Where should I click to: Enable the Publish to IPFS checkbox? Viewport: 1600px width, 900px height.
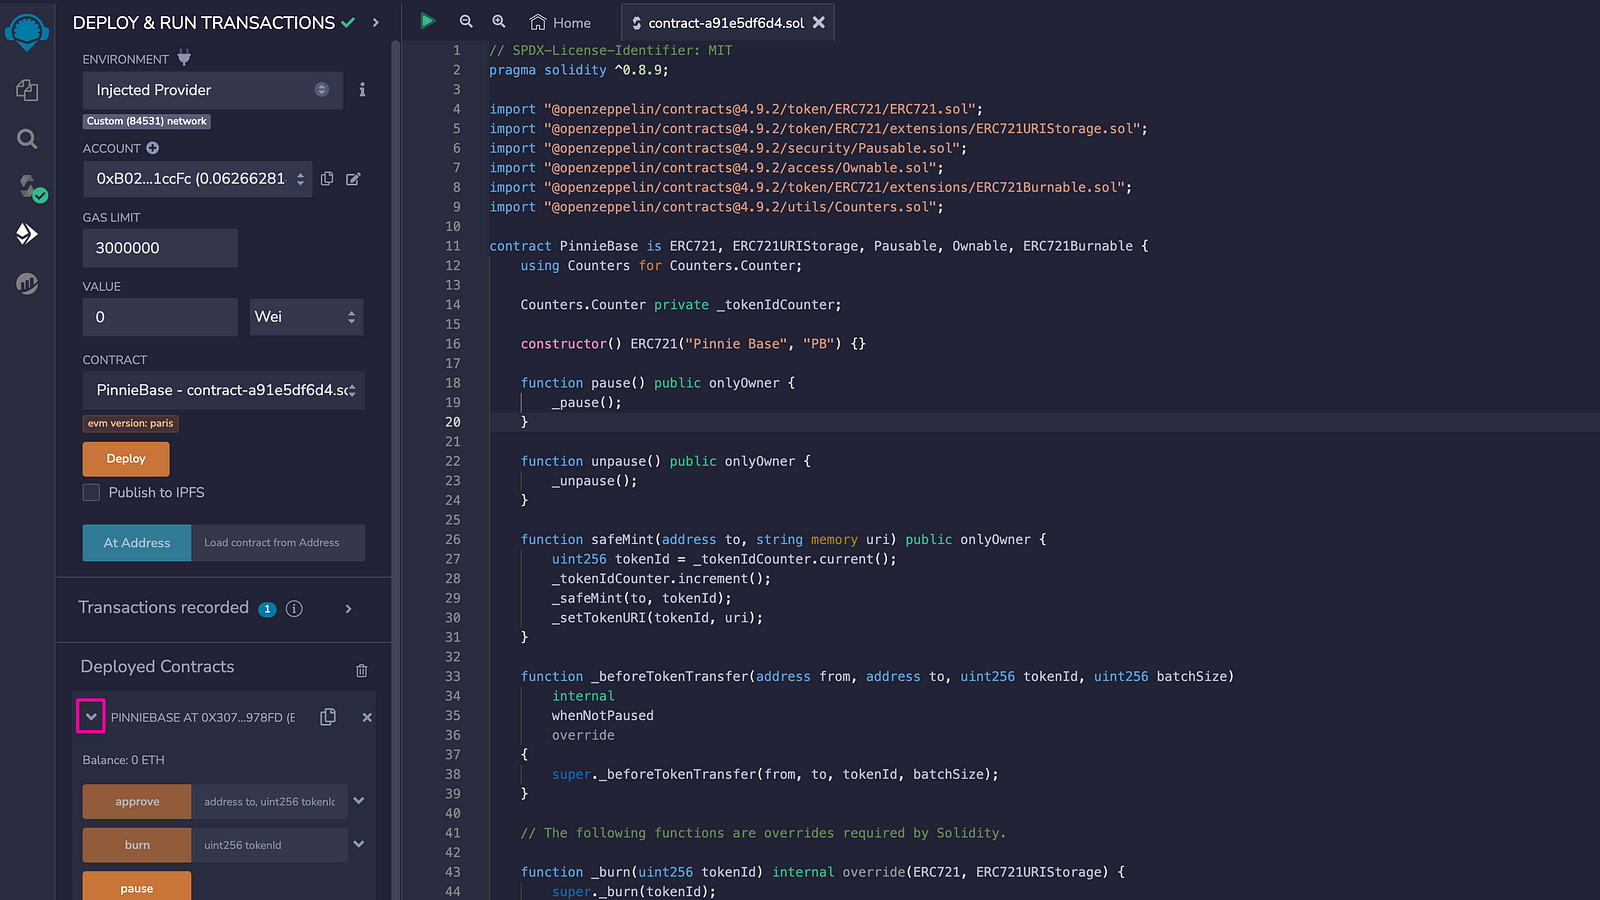click(x=92, y=492)
